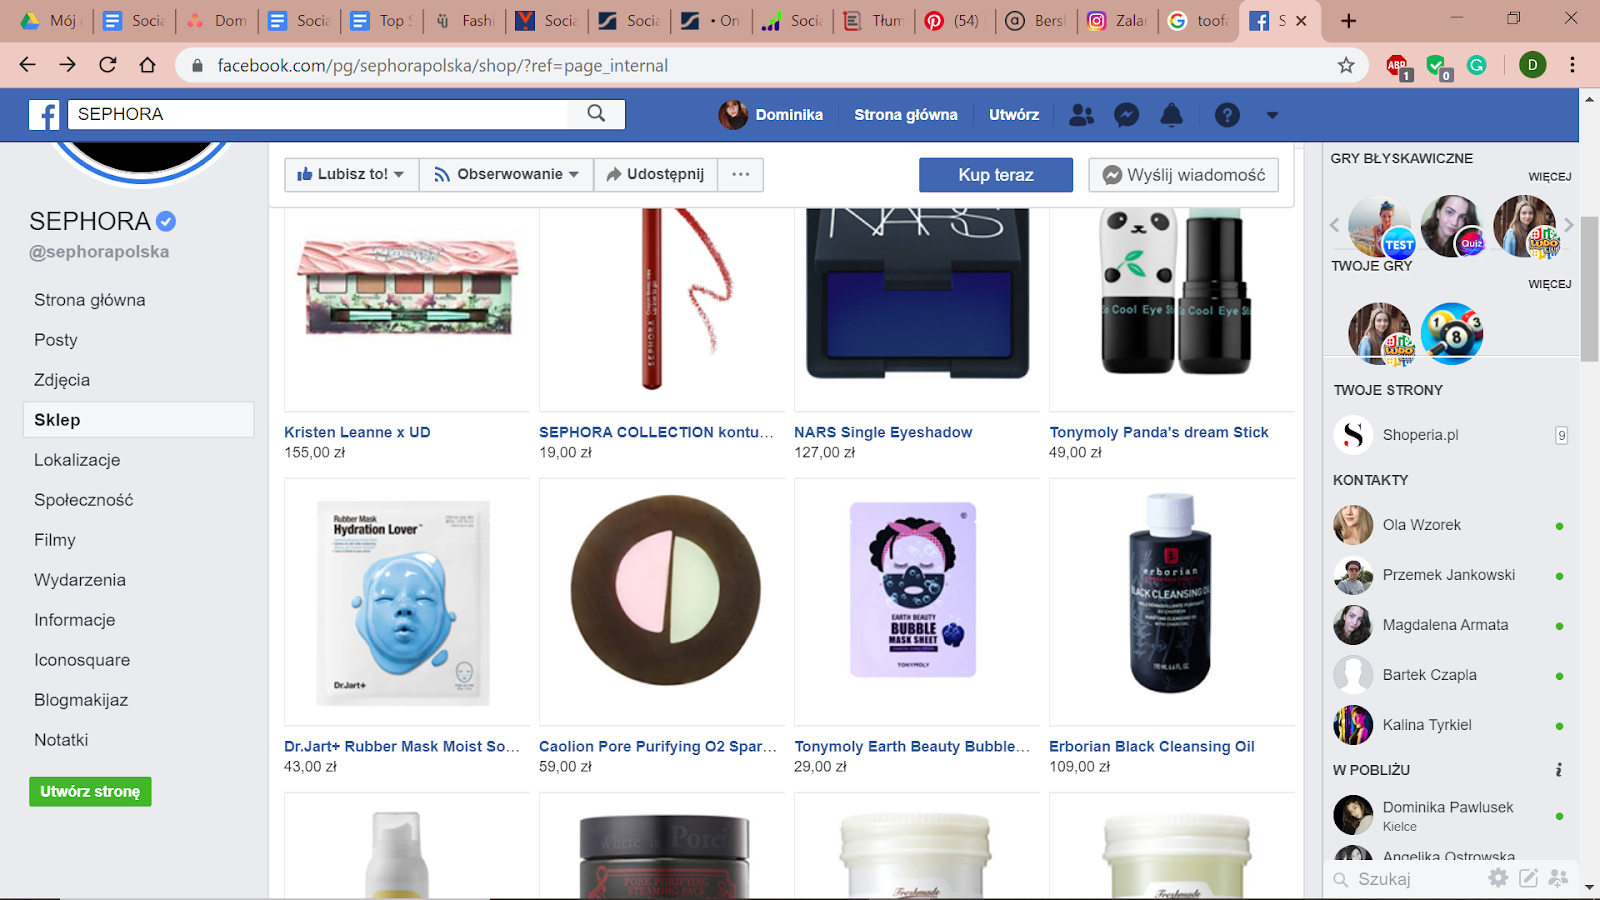
Task: Open Filmy in page sidebar
Action: 55,540
